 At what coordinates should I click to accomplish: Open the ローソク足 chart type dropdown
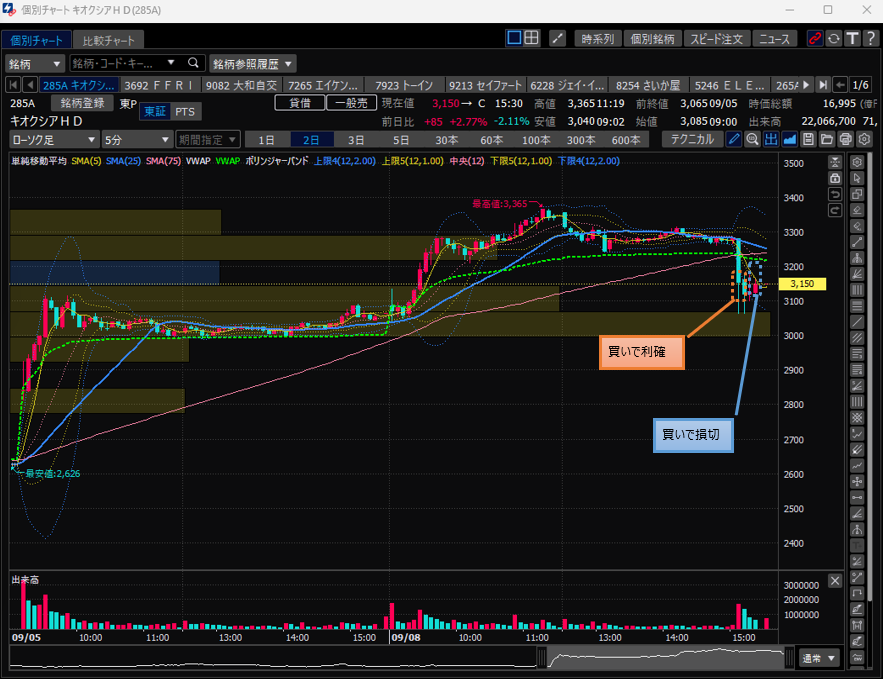click(x=54, y=140)
